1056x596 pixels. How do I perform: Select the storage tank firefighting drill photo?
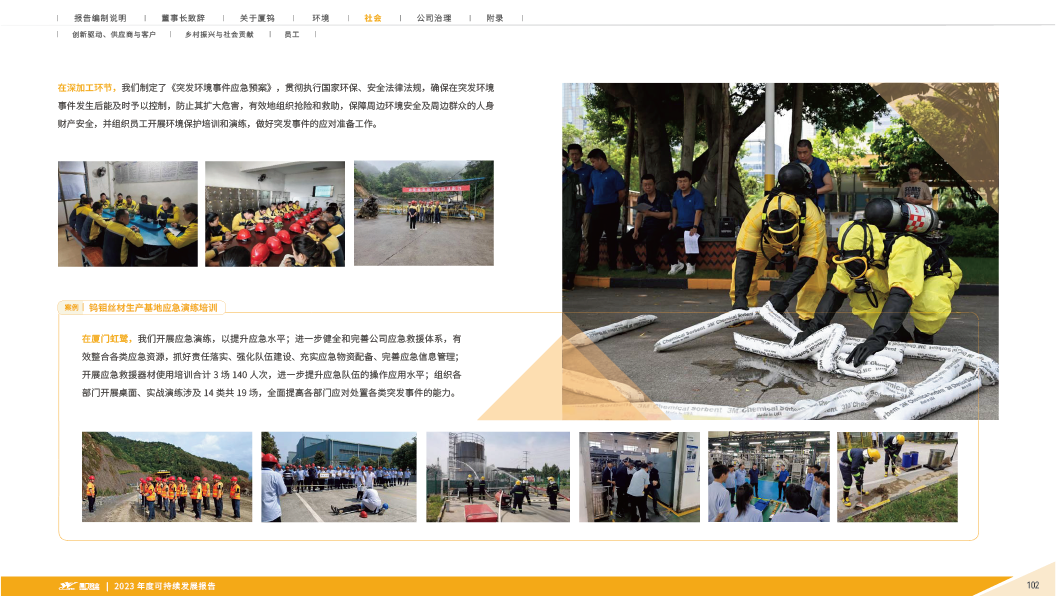497,477
